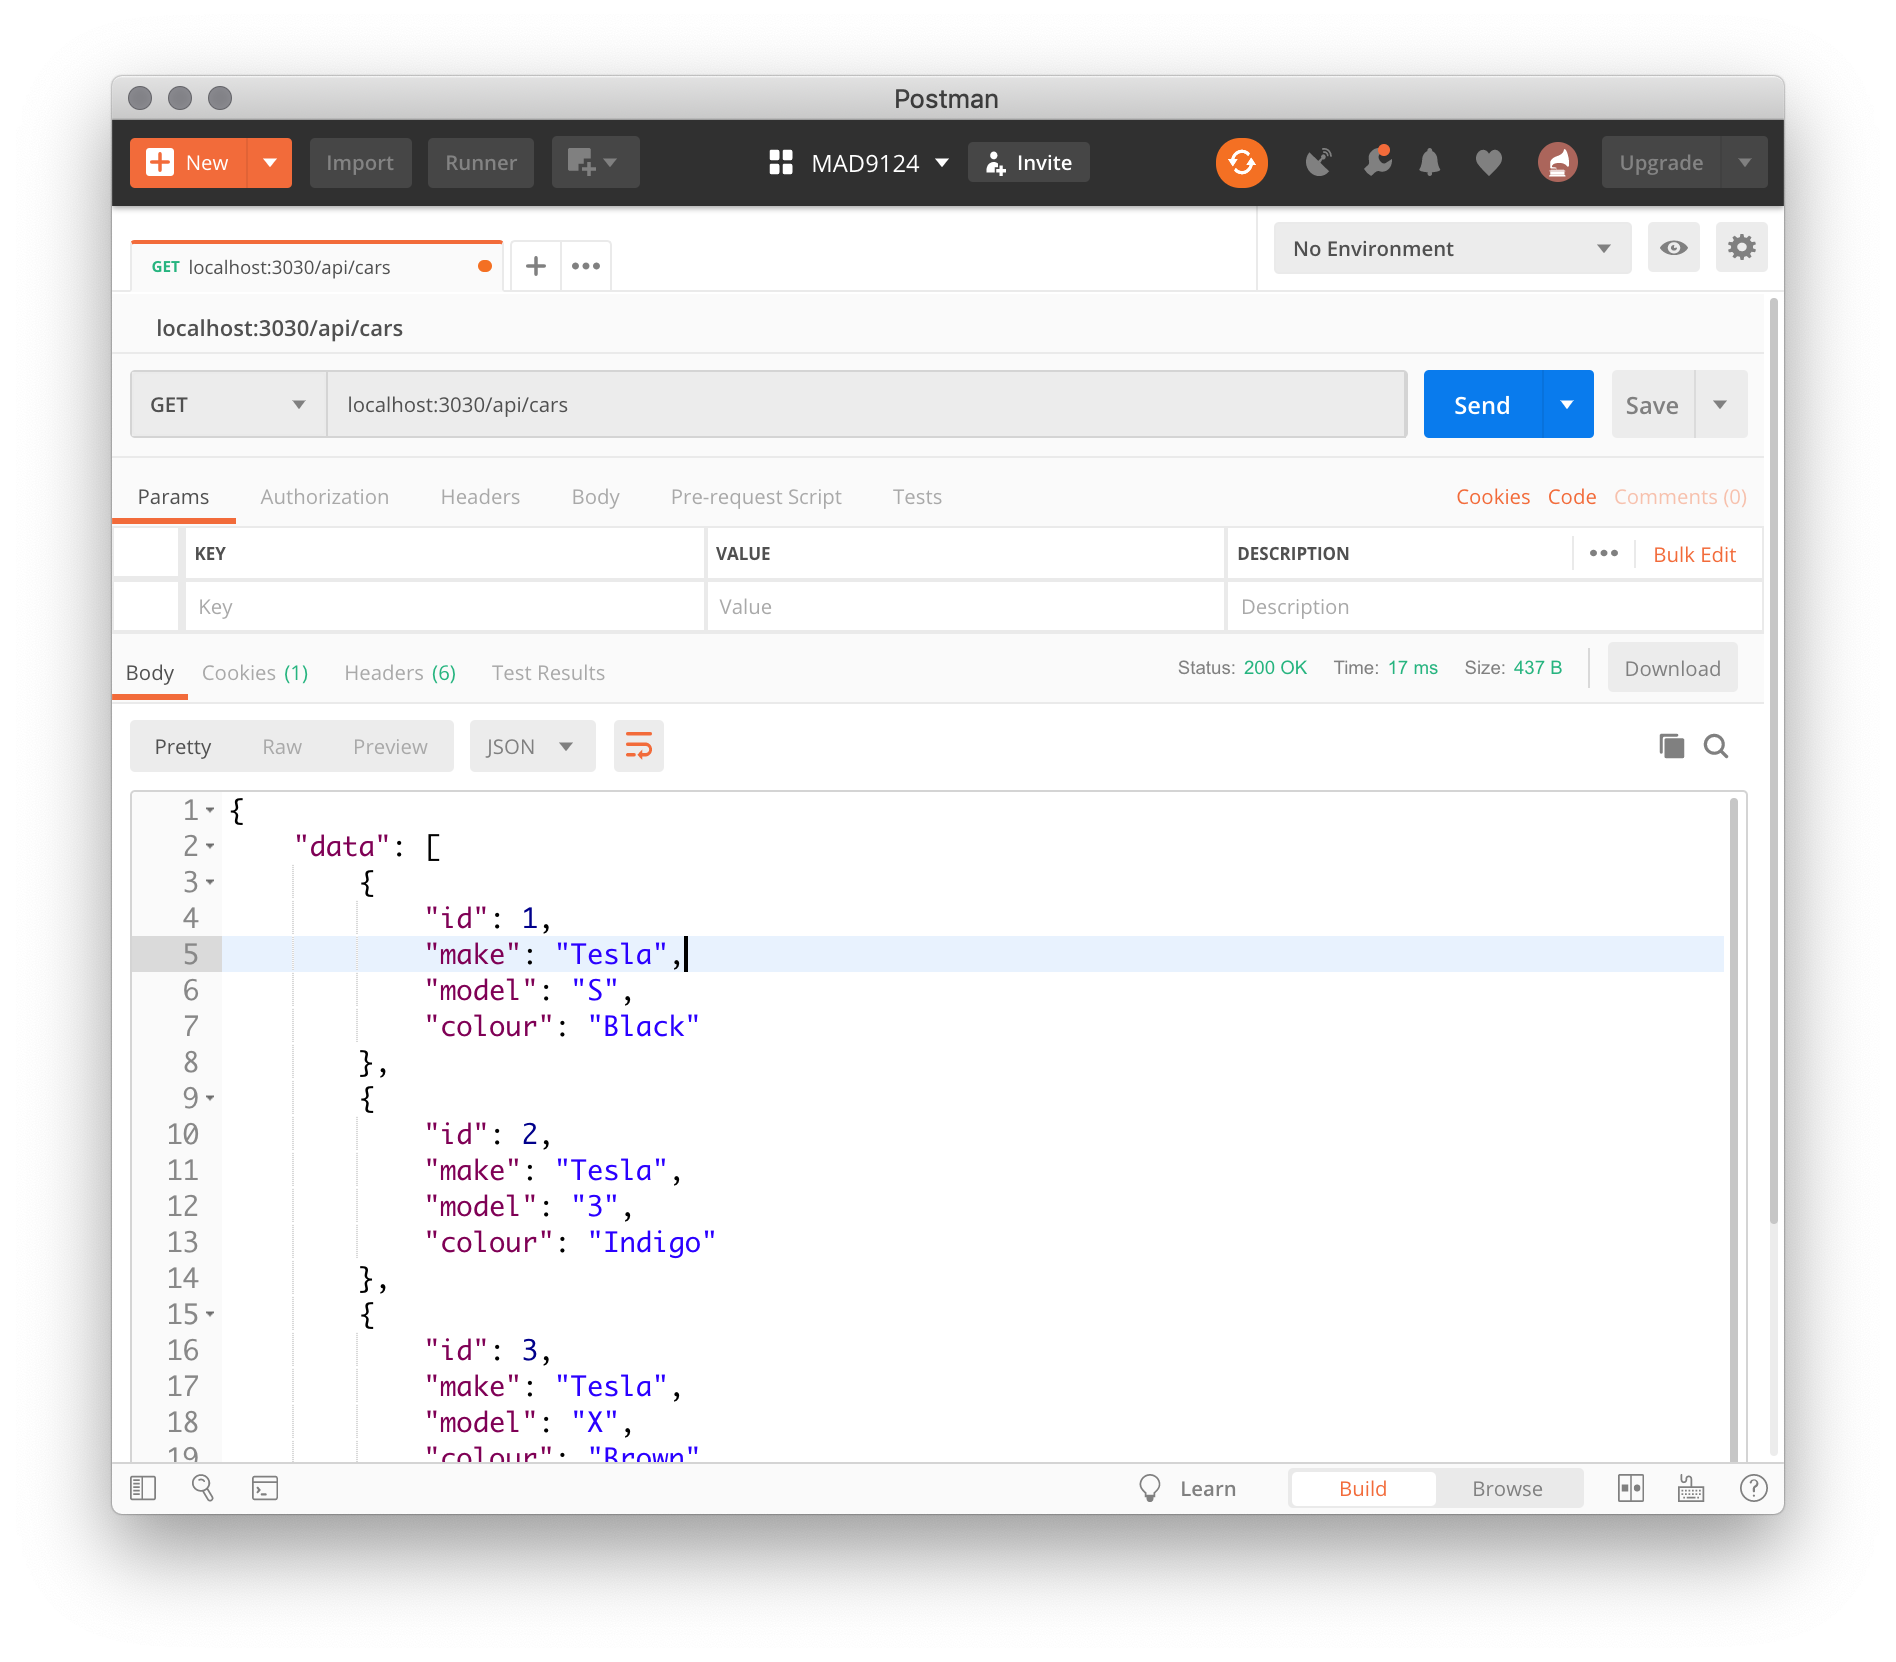The width and height of the screenshot is (1896, 1662).
Task: Select the Raw response view
Action: [x=282, y=746]
